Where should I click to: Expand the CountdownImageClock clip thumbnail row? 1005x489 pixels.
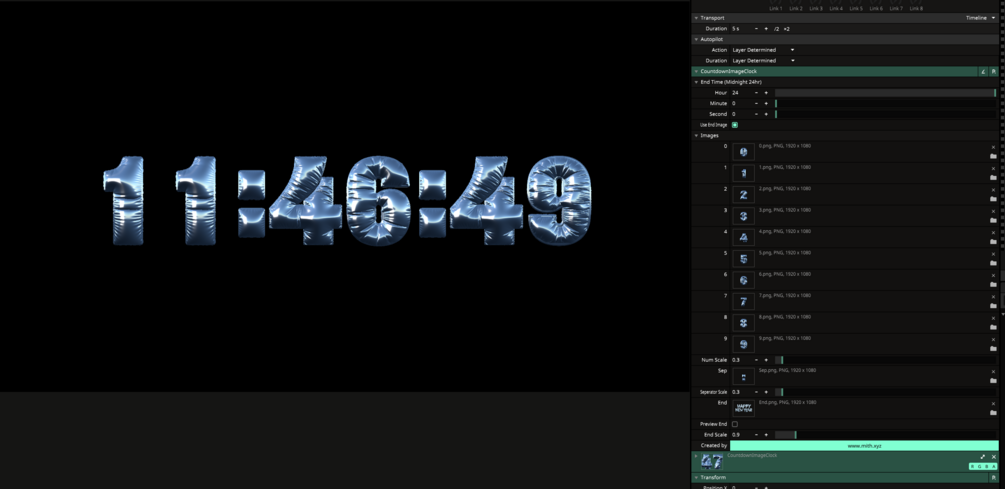(x=696, y=456)
